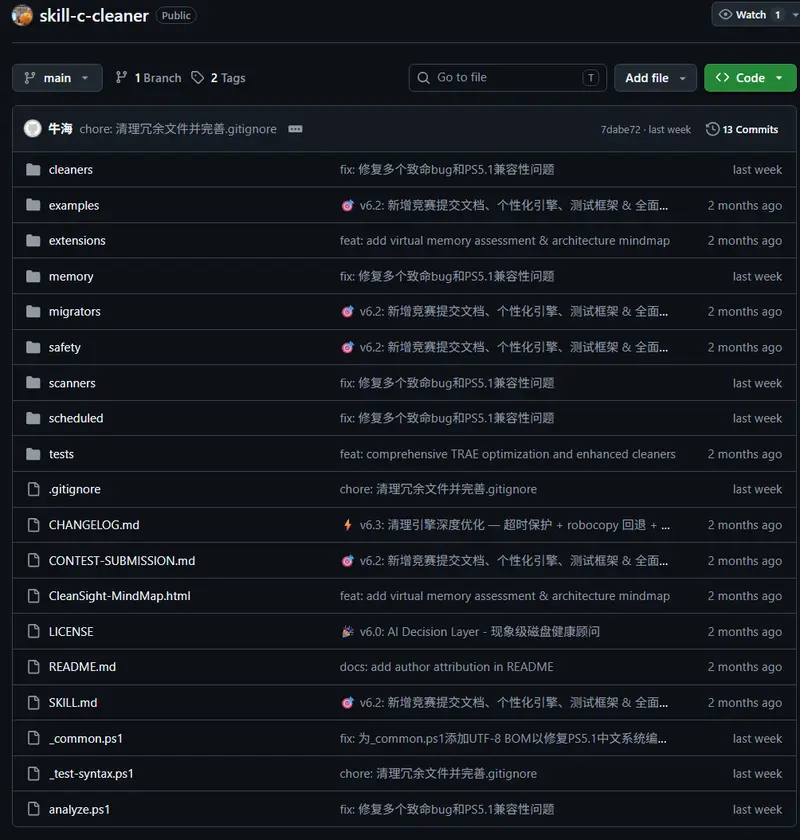This screenshot has height=840, width=800.
Task: Click the _common.ps1 file icon
Action: 33,738
